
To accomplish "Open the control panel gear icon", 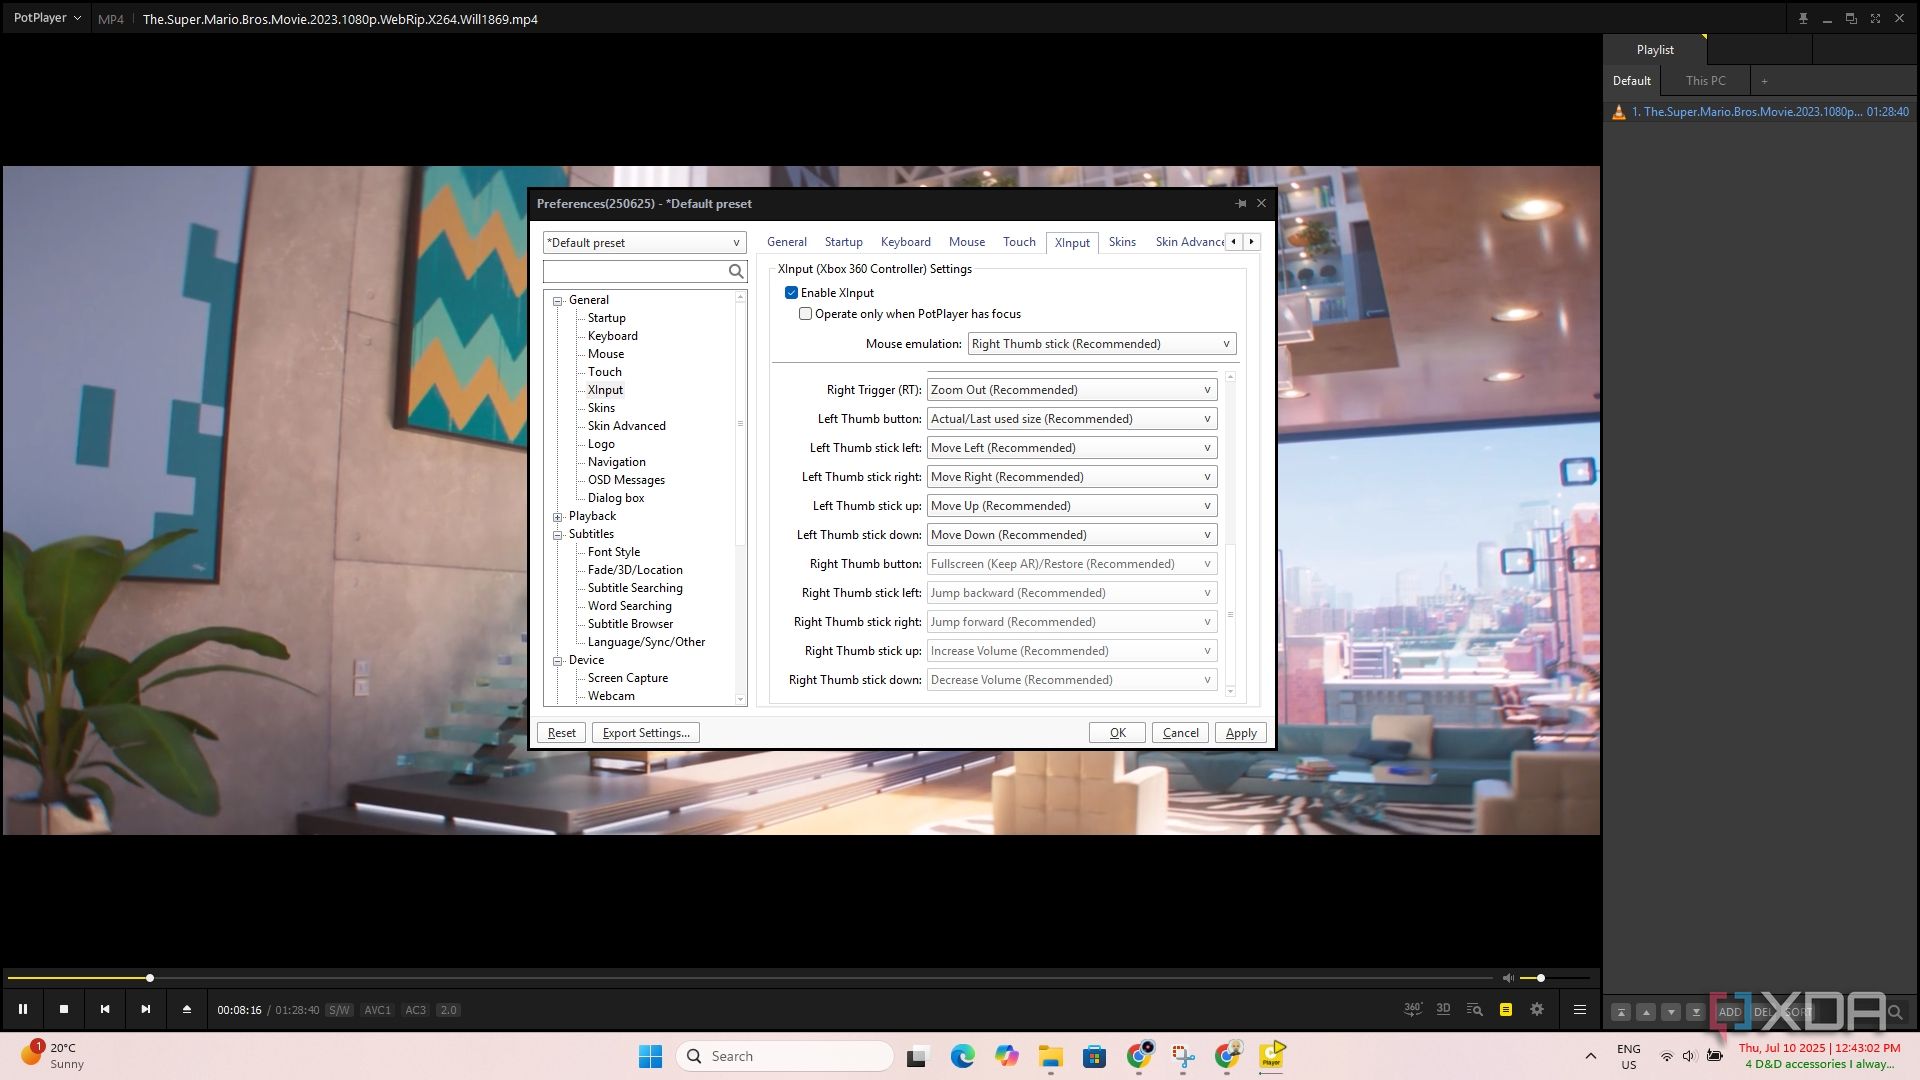I will [x=1537, y=1009].
